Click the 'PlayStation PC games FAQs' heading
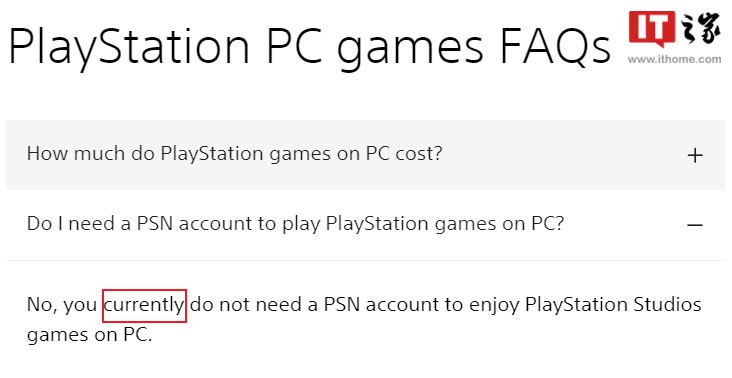Screen dimensions: 732x378 pos(310,46)
